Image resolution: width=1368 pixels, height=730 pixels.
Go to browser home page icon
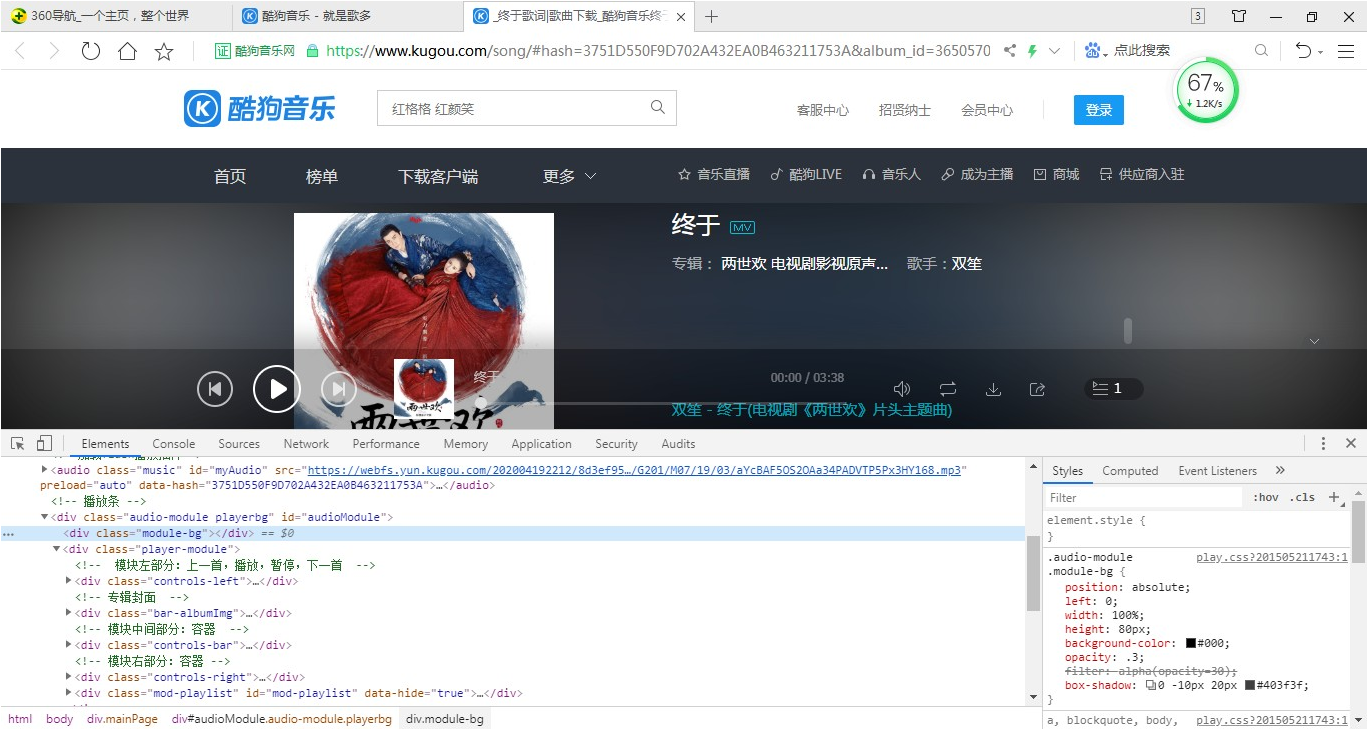127,51
